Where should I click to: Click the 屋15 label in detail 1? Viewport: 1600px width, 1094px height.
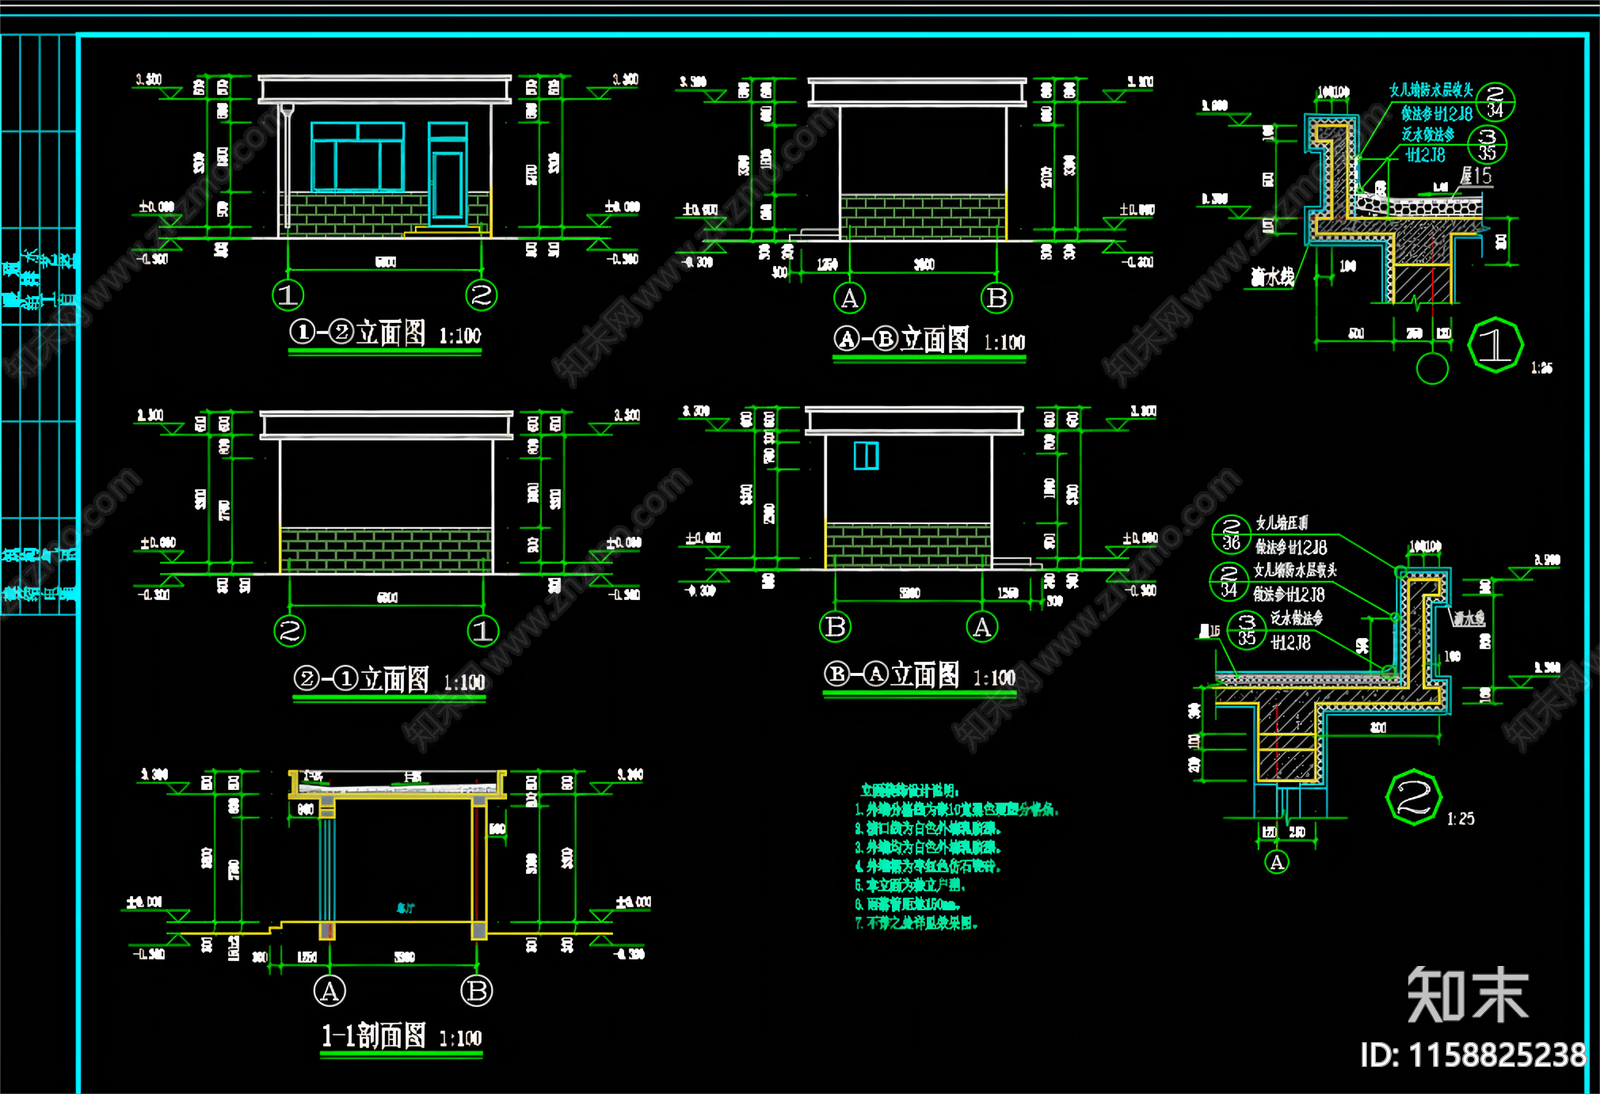[x=1475, y=176]
